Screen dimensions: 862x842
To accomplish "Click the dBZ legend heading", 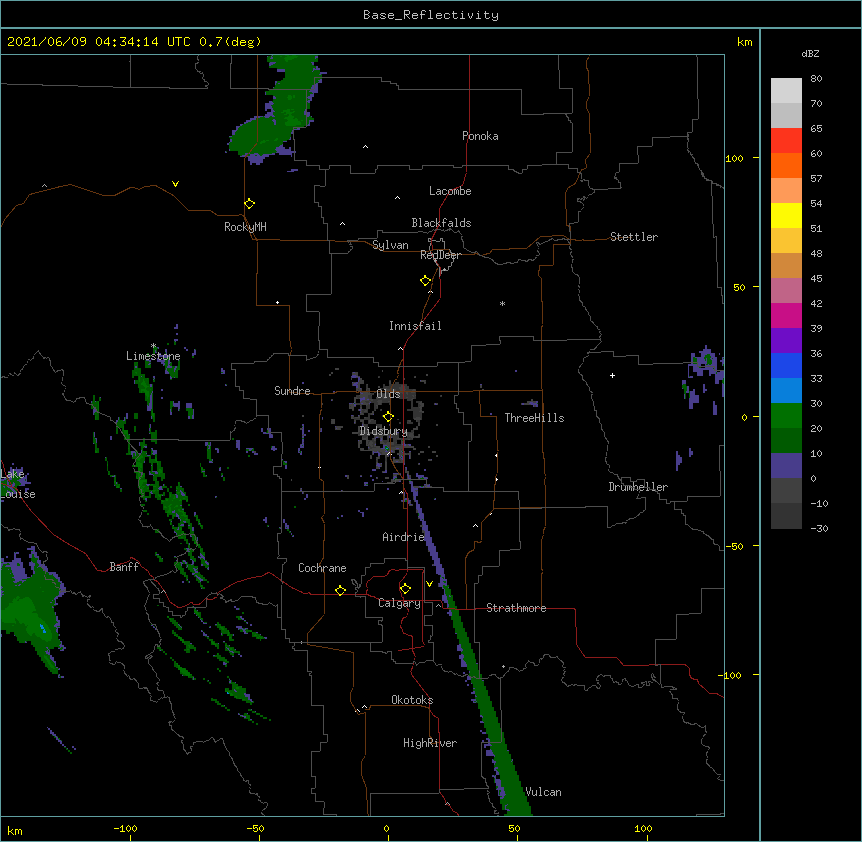I will click(x=810, y=53).
